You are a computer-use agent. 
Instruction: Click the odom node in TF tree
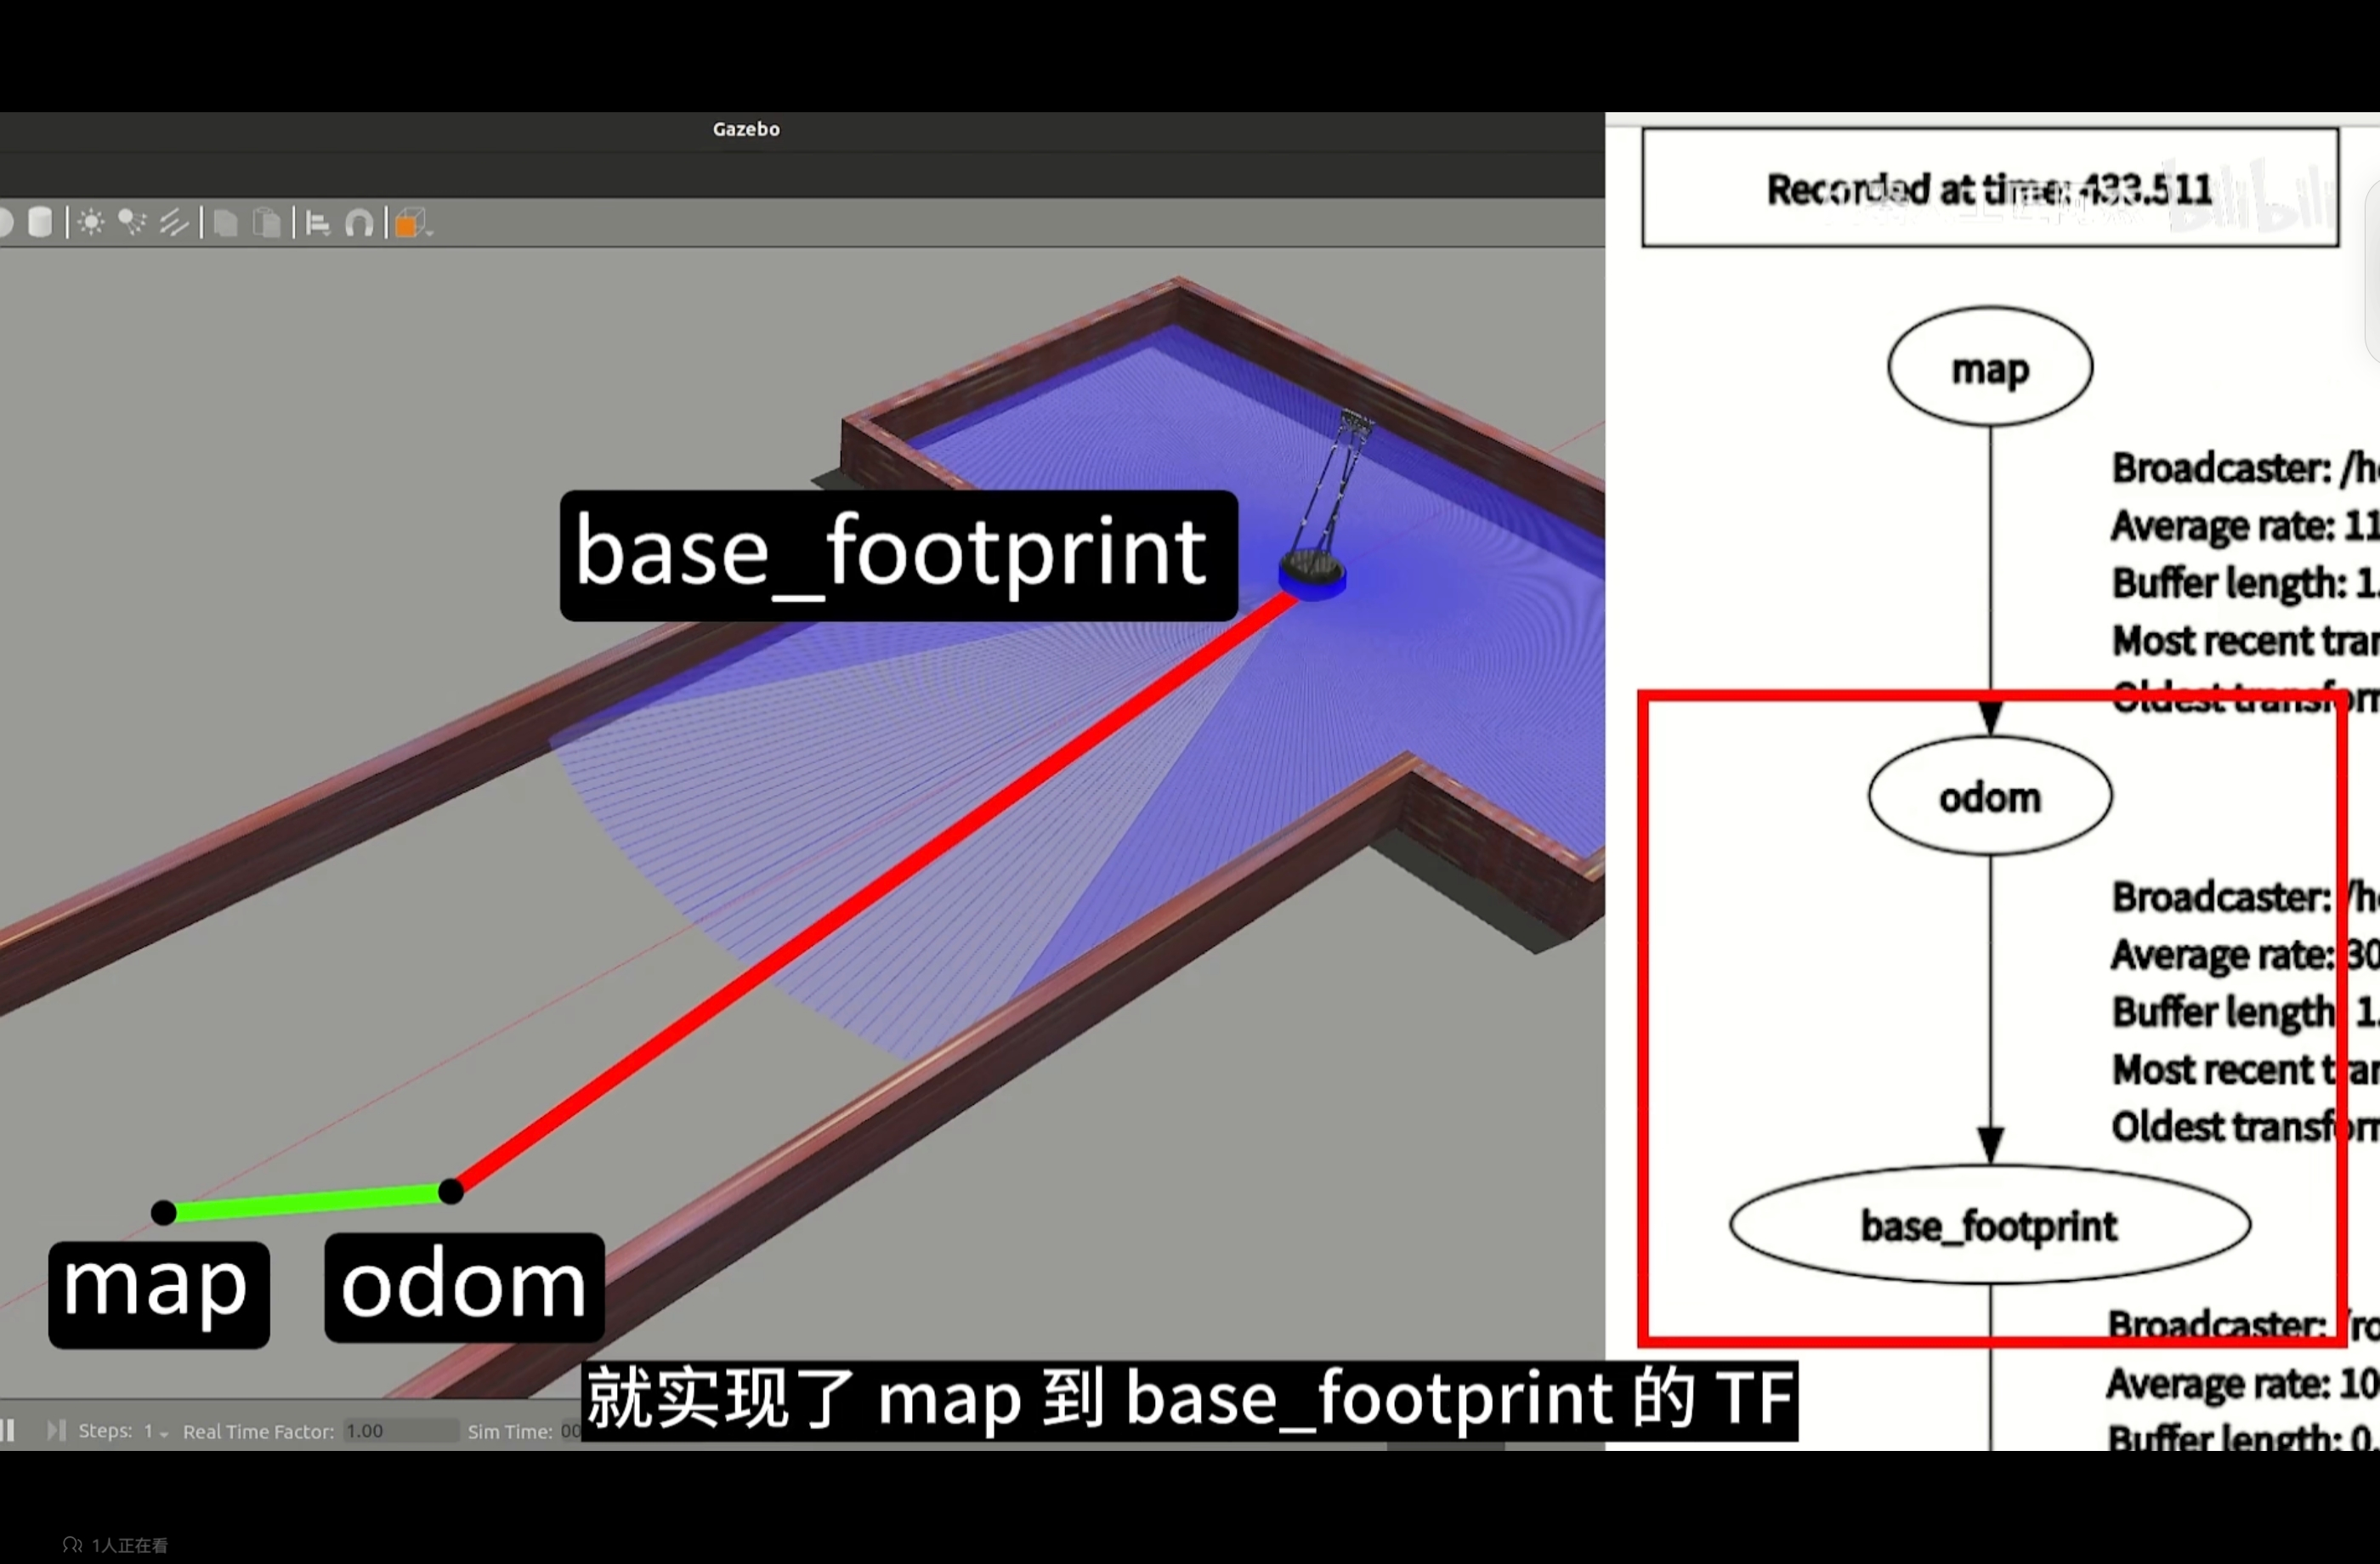[1990, 796]
